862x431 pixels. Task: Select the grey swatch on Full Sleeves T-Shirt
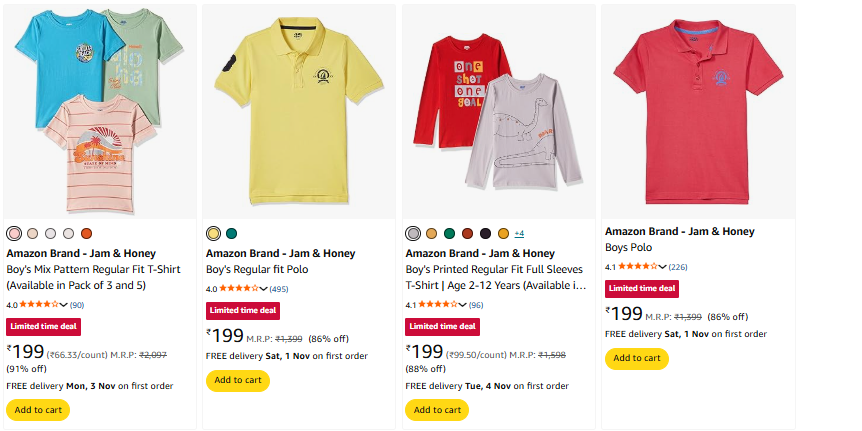point(413,233)
